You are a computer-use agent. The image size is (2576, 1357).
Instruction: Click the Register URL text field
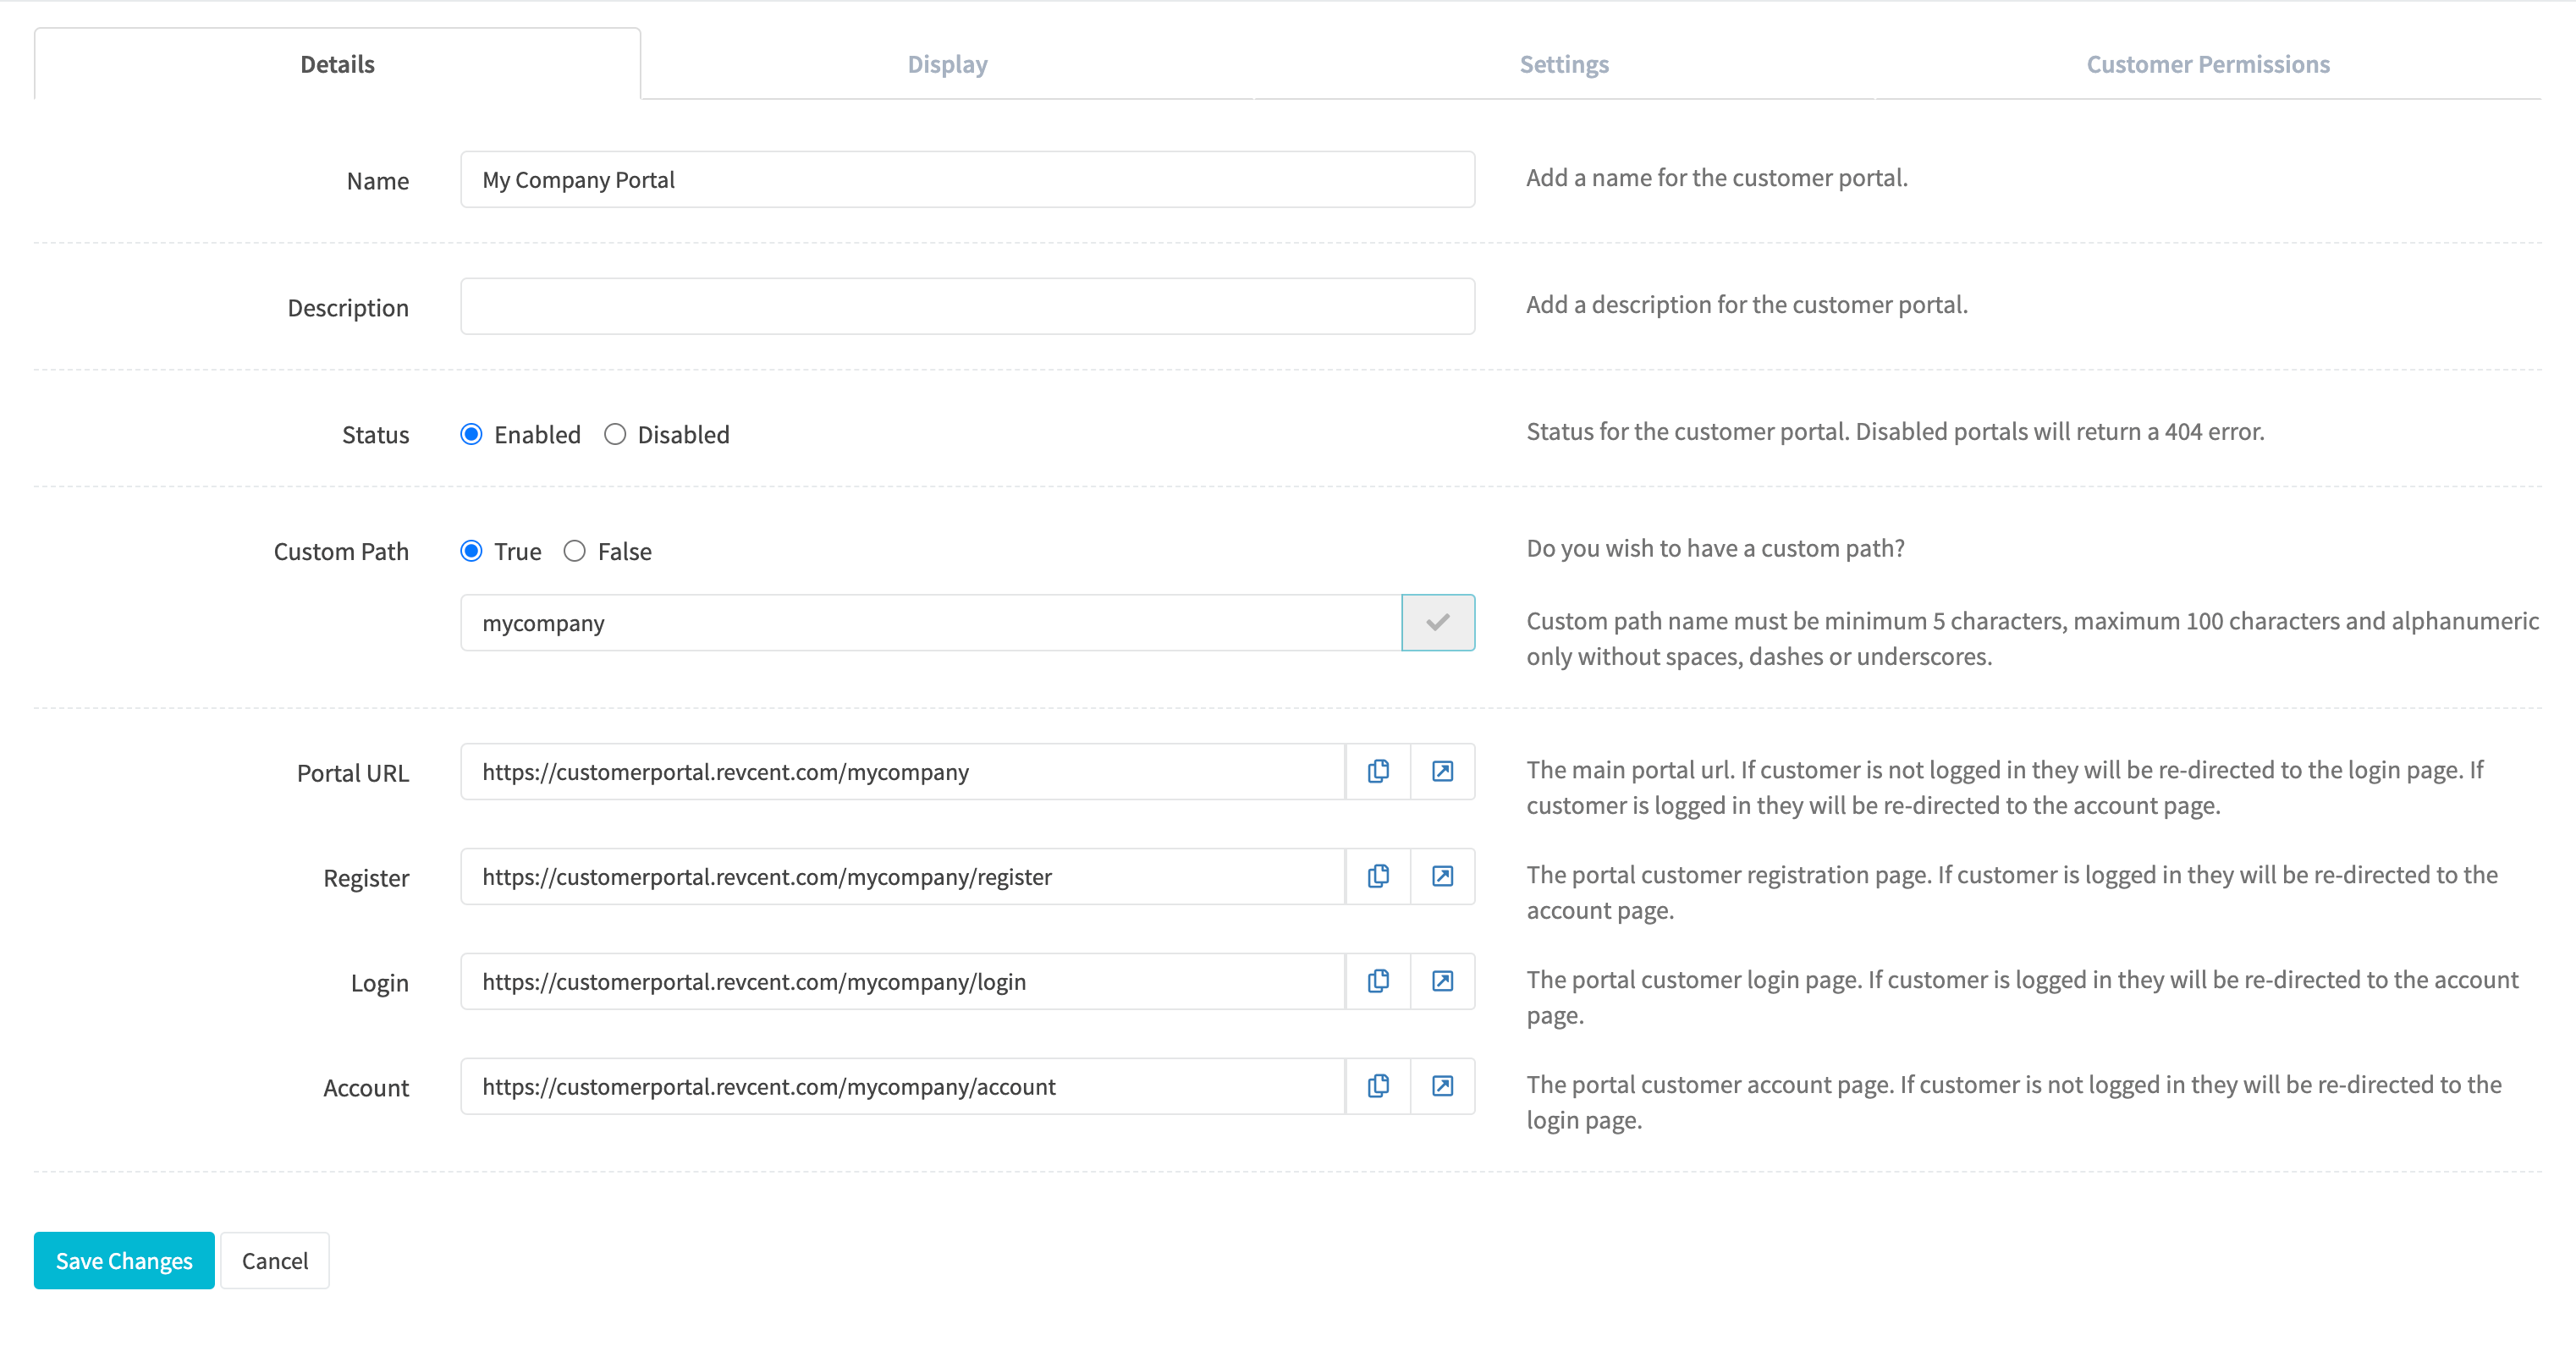pyautogui.click(x=903, y=876)
